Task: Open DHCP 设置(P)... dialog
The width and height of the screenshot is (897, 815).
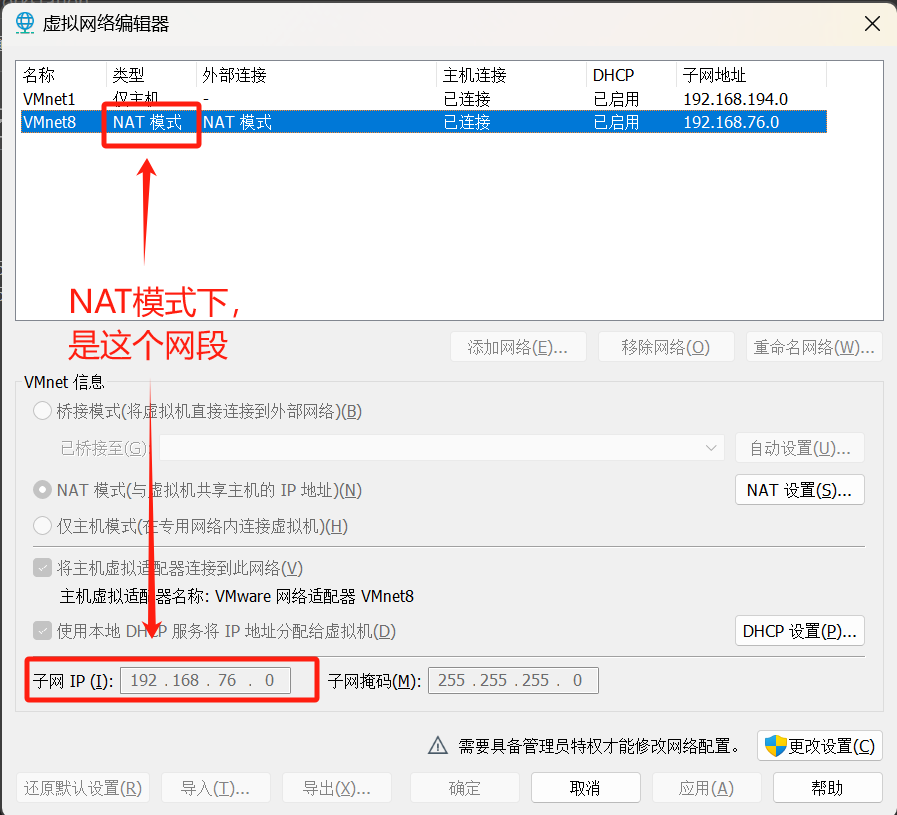Action: pos(800,631)
